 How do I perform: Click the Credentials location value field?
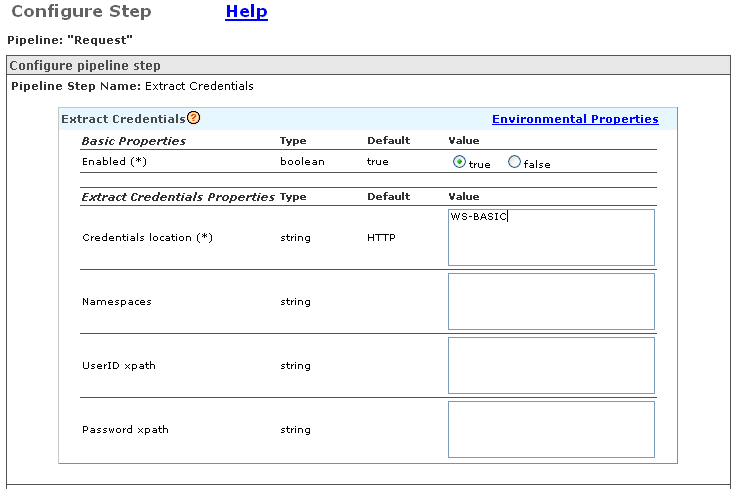pyautogui.click(x=551, y=237)
